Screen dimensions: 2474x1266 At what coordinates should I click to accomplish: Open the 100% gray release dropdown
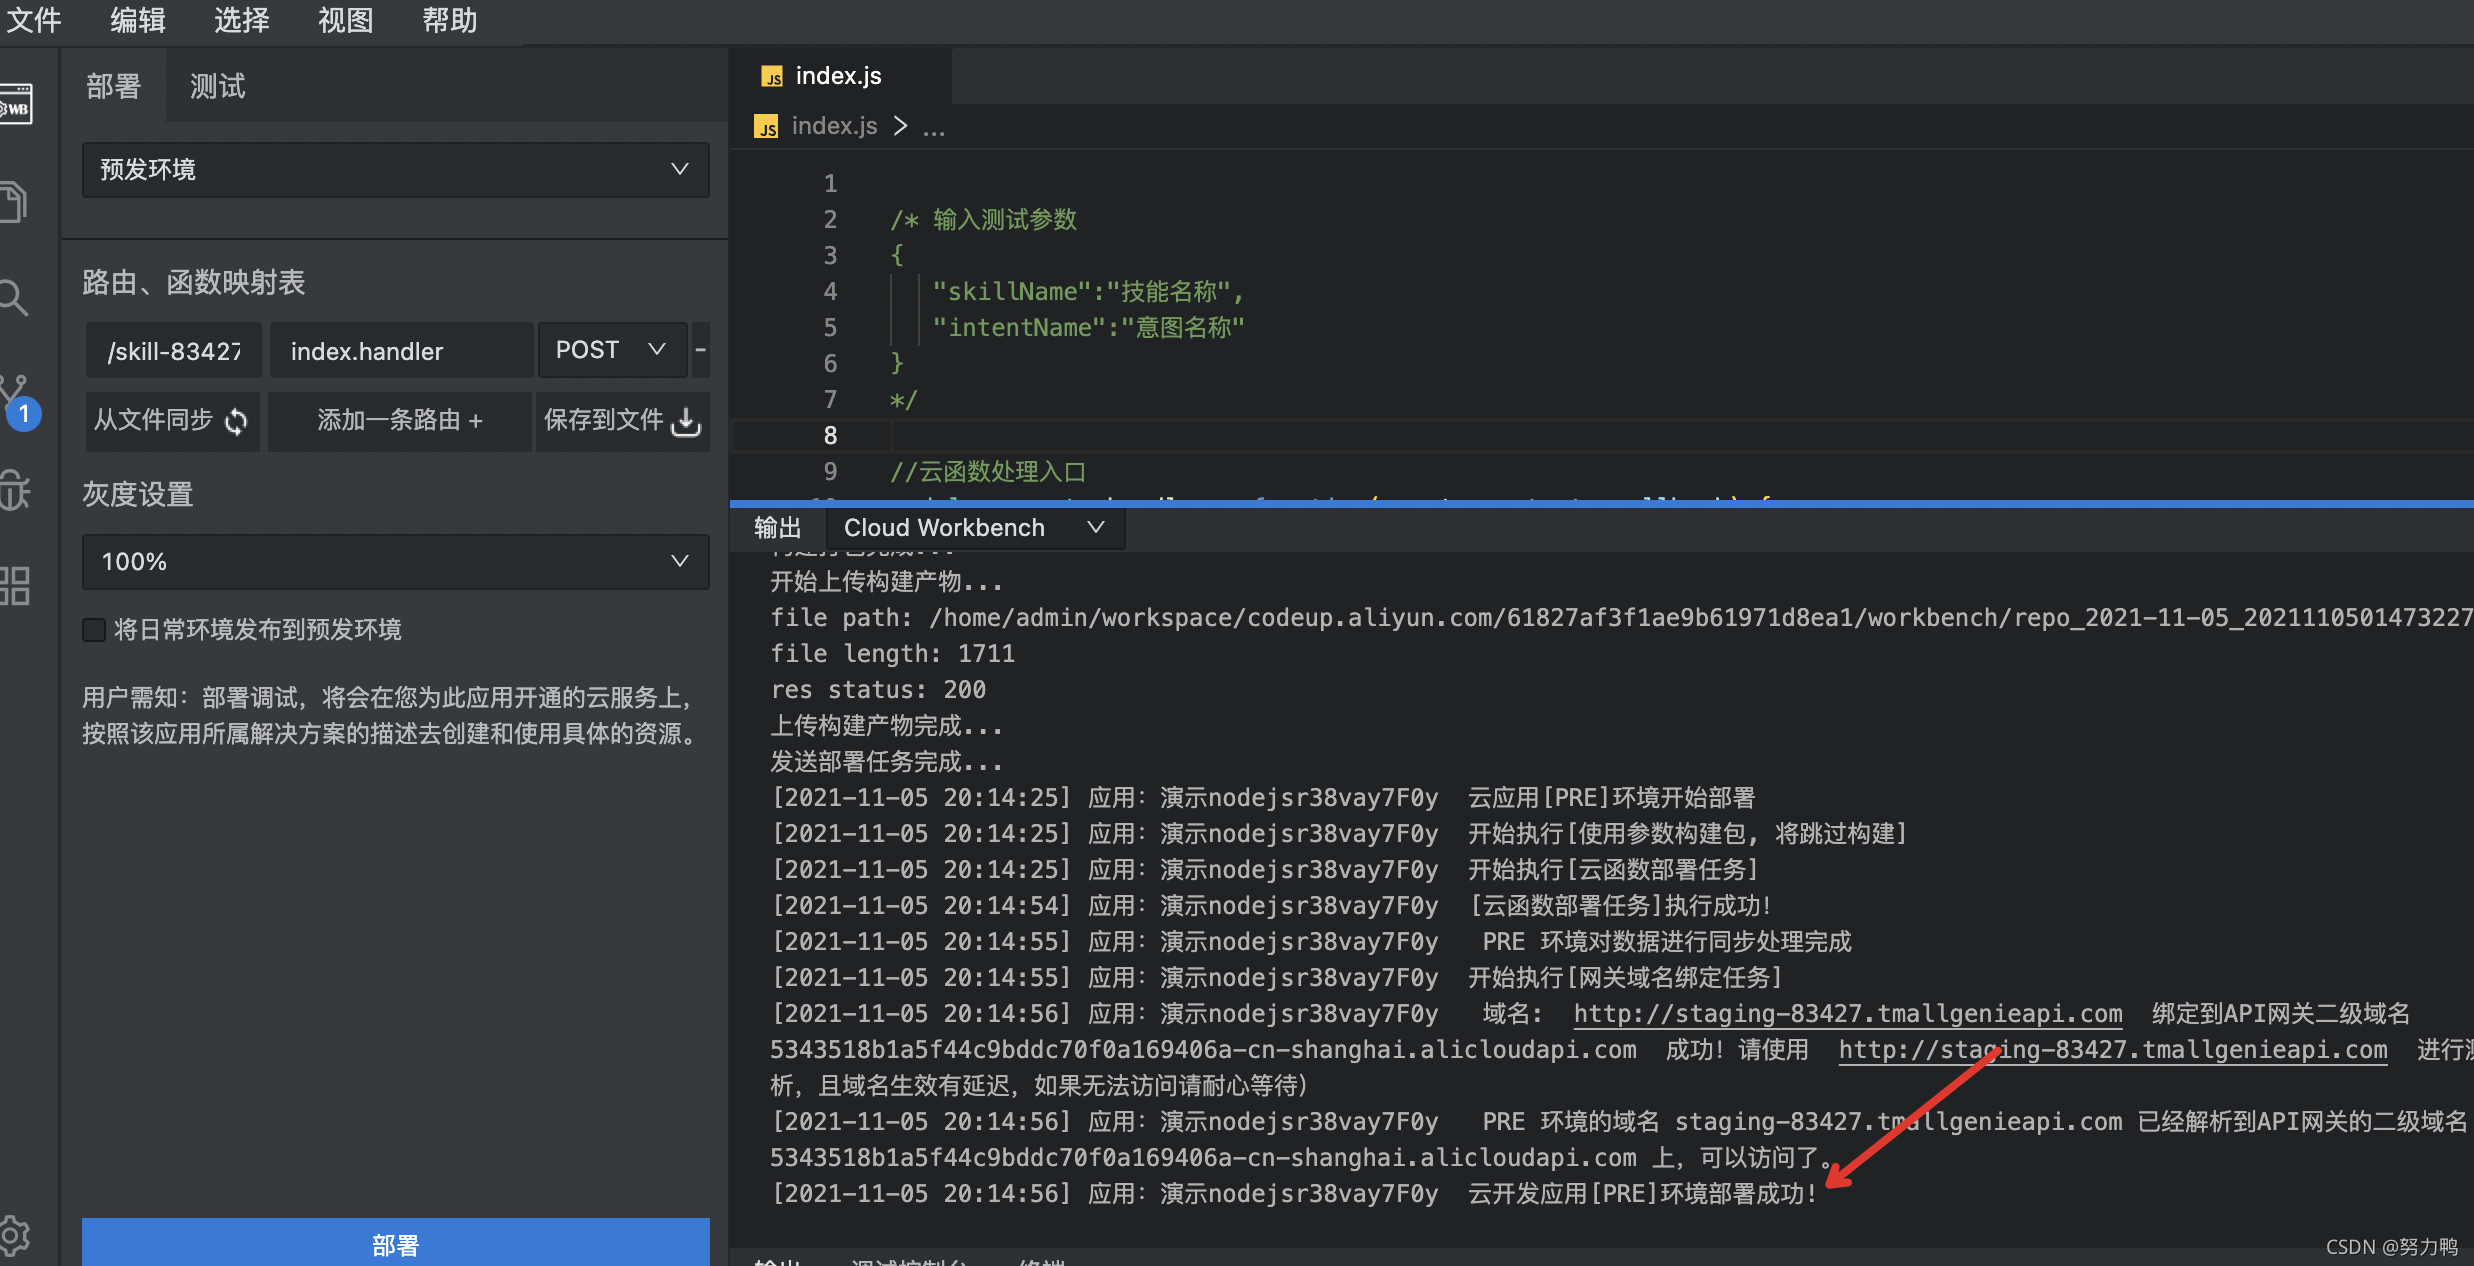[x=396, y=562]
